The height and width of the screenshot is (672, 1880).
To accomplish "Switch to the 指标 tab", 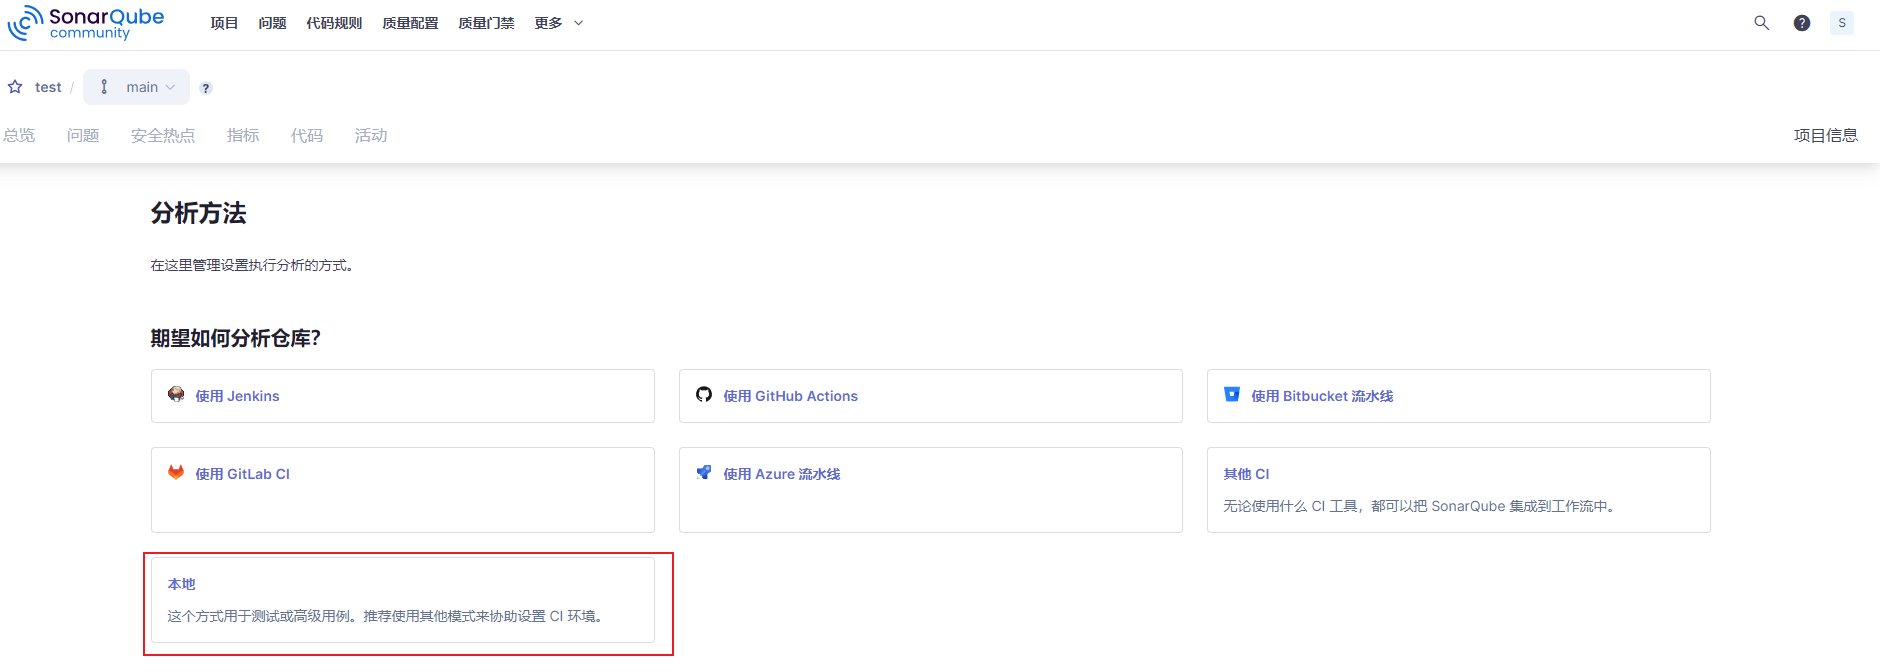I will point(243,135).
